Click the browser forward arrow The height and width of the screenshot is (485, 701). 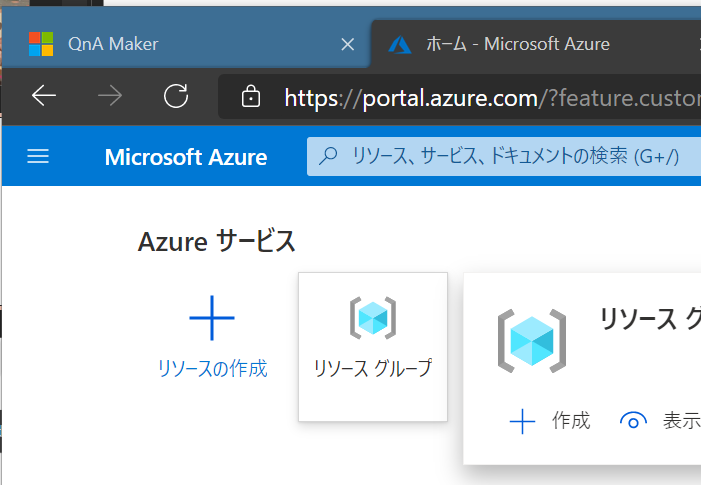click(110, 96)
